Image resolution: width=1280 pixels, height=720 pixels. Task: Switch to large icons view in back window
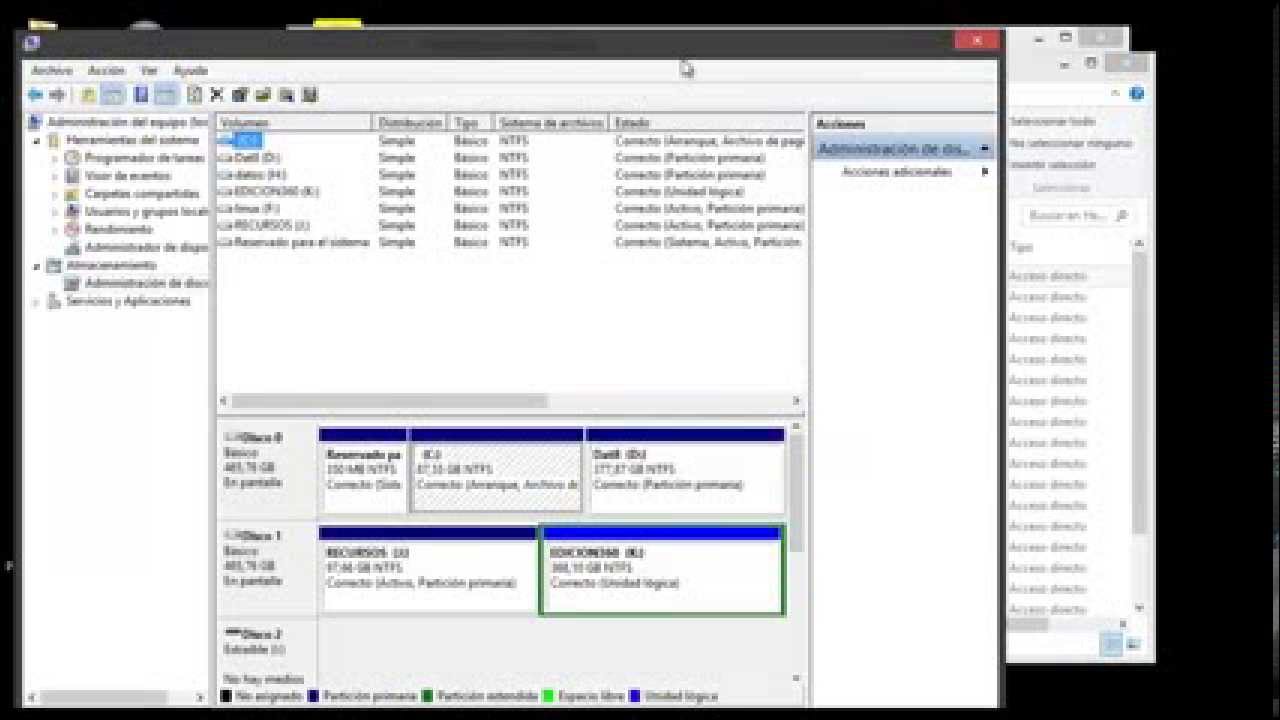tap(1133, 645)
